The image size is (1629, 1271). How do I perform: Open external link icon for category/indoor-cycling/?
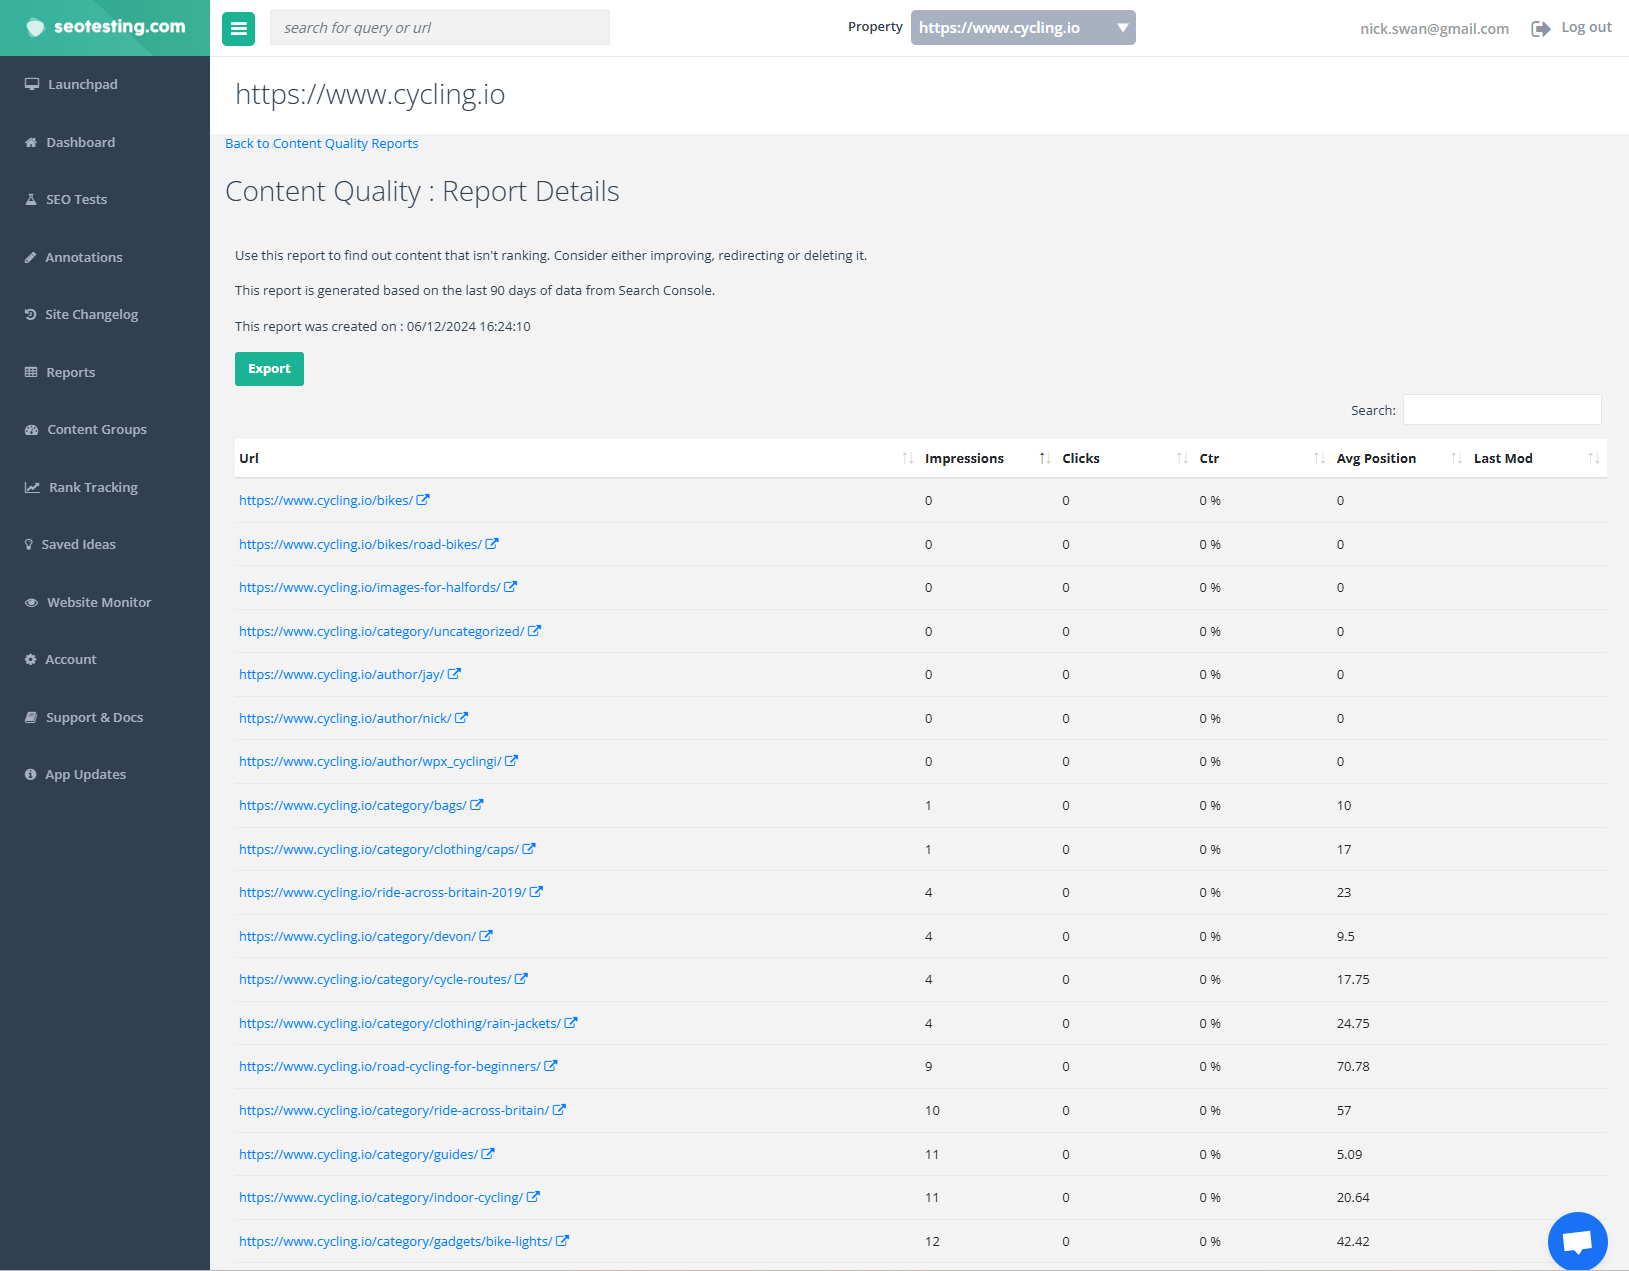[x=533, y=1197]
